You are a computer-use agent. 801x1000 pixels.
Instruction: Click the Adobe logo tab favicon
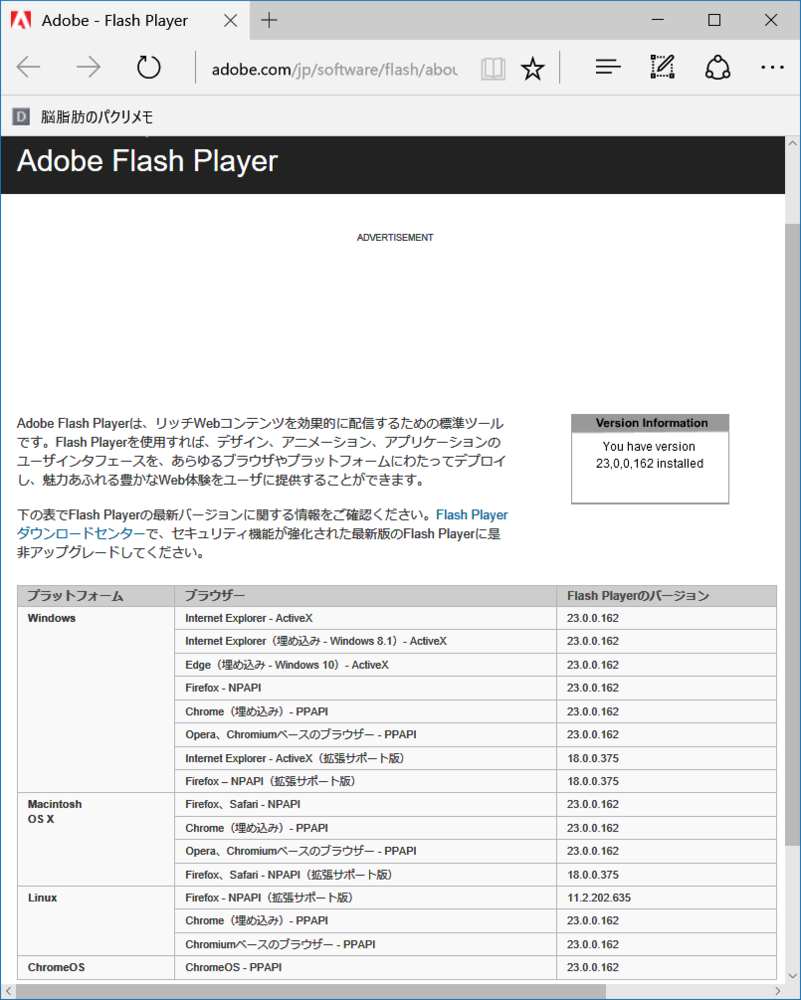point(21,20)
